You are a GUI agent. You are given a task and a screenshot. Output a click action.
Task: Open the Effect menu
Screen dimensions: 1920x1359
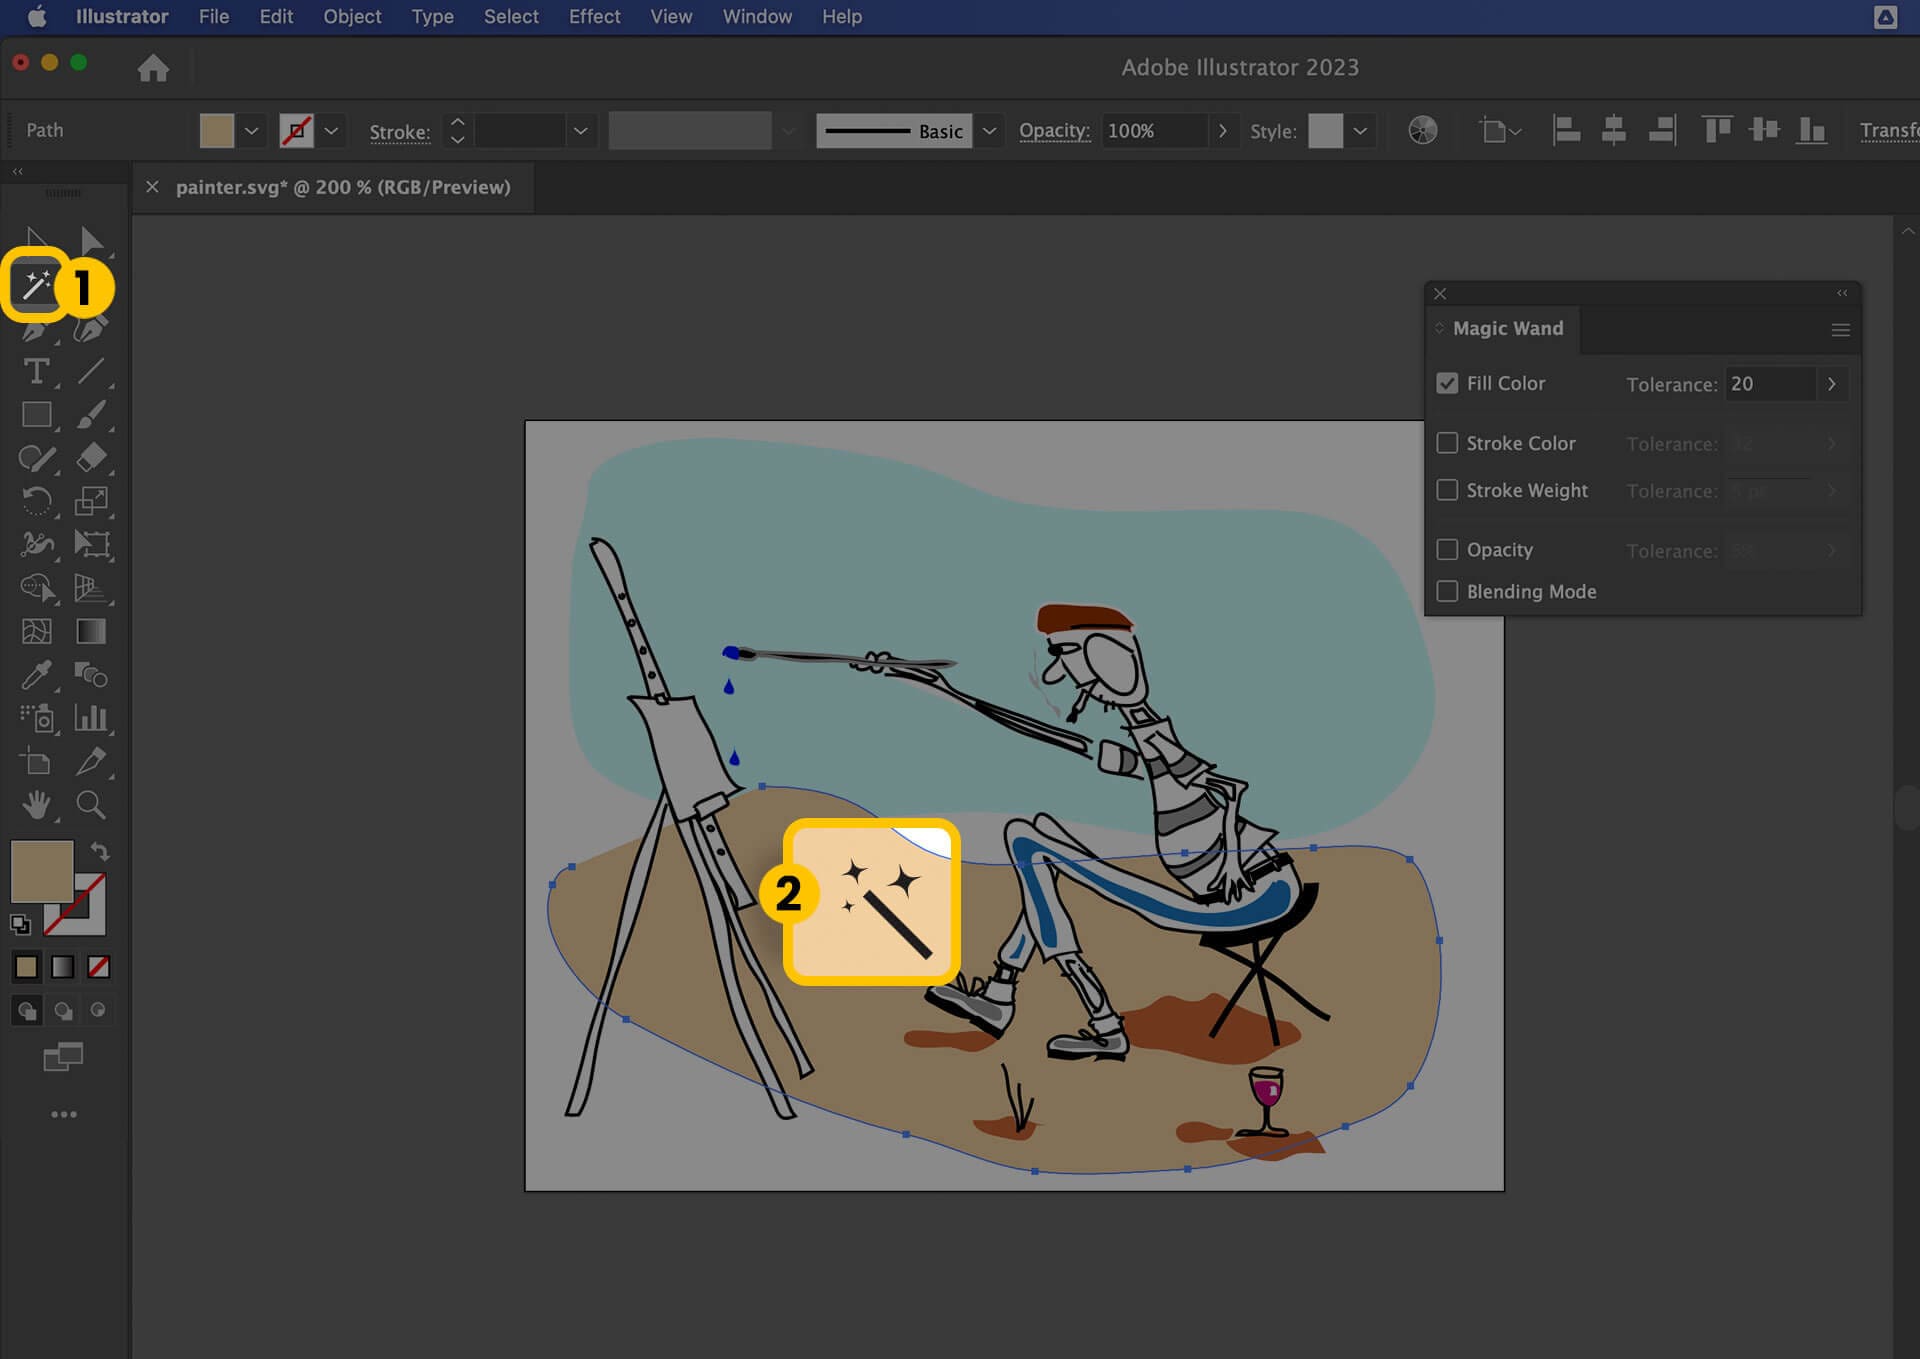click(595, 16)
